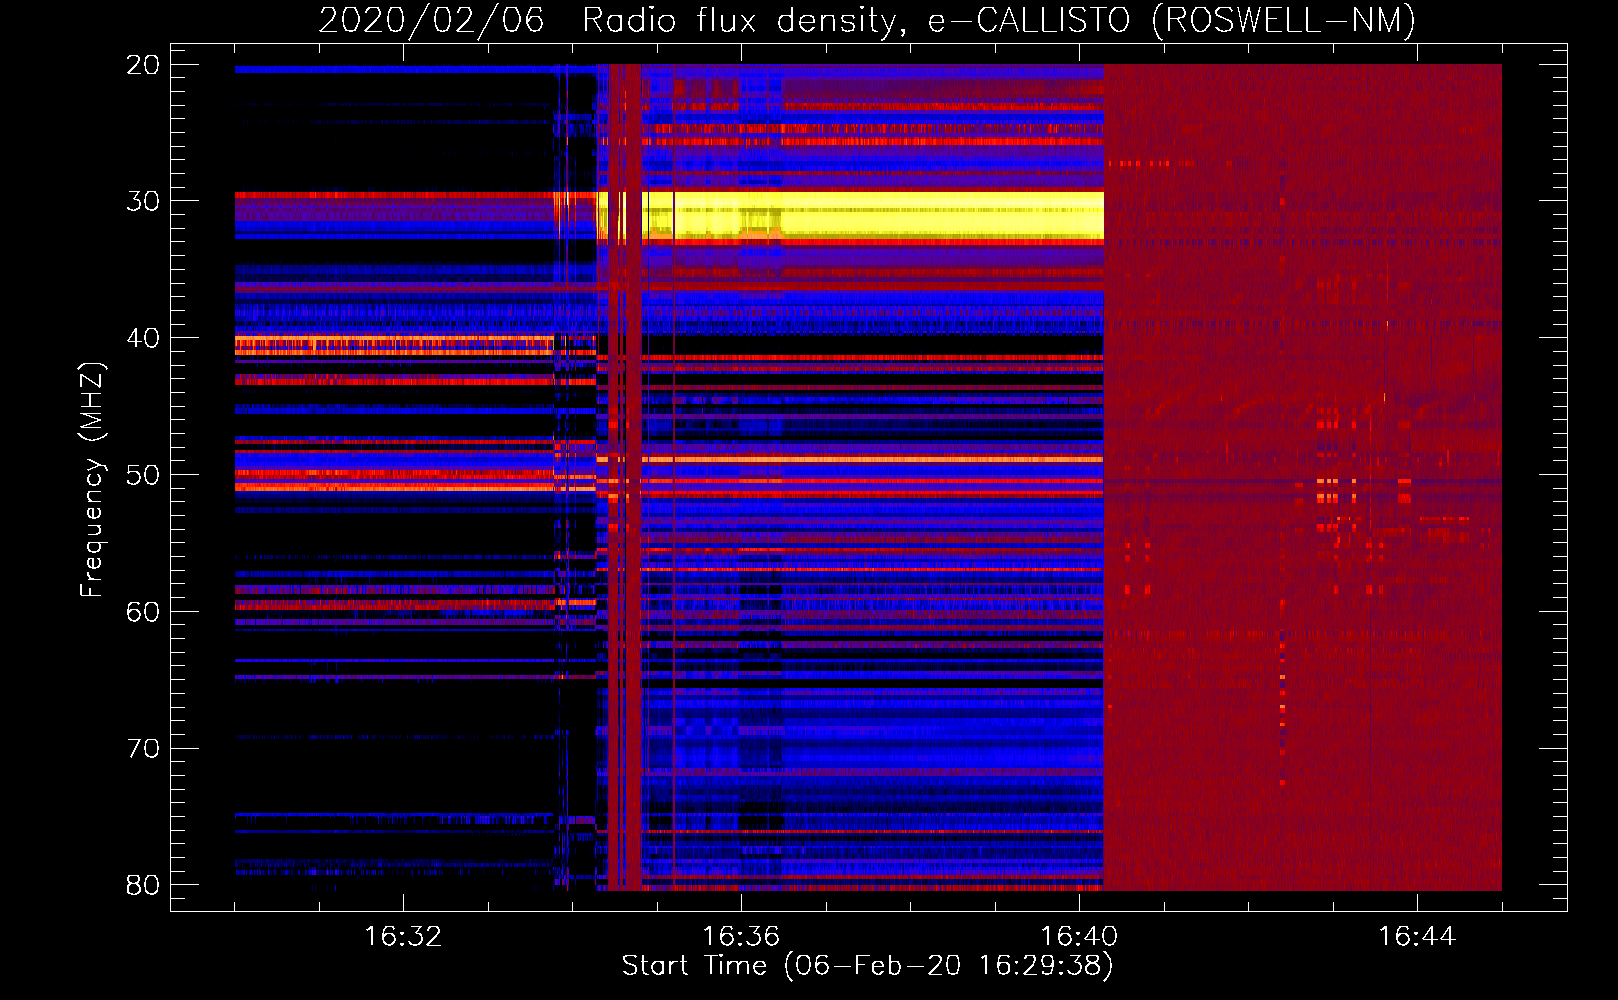Click the 16:44 time tick label

pyautogui.click(x=1417, y=936)
